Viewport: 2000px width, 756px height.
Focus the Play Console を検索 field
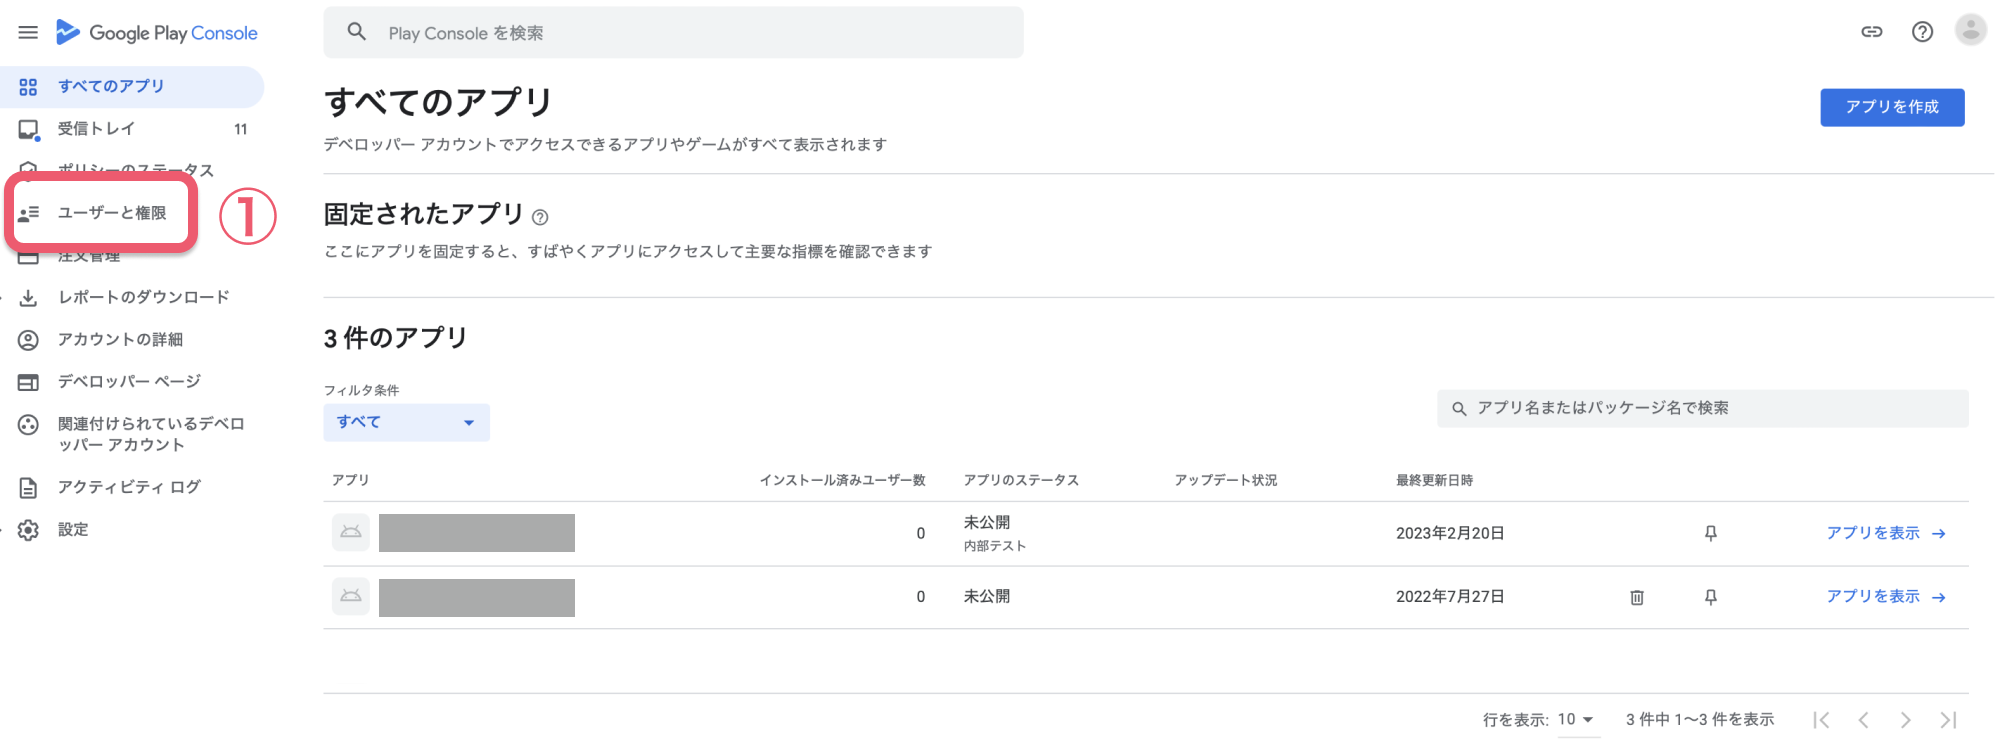[x=673, y=32]
